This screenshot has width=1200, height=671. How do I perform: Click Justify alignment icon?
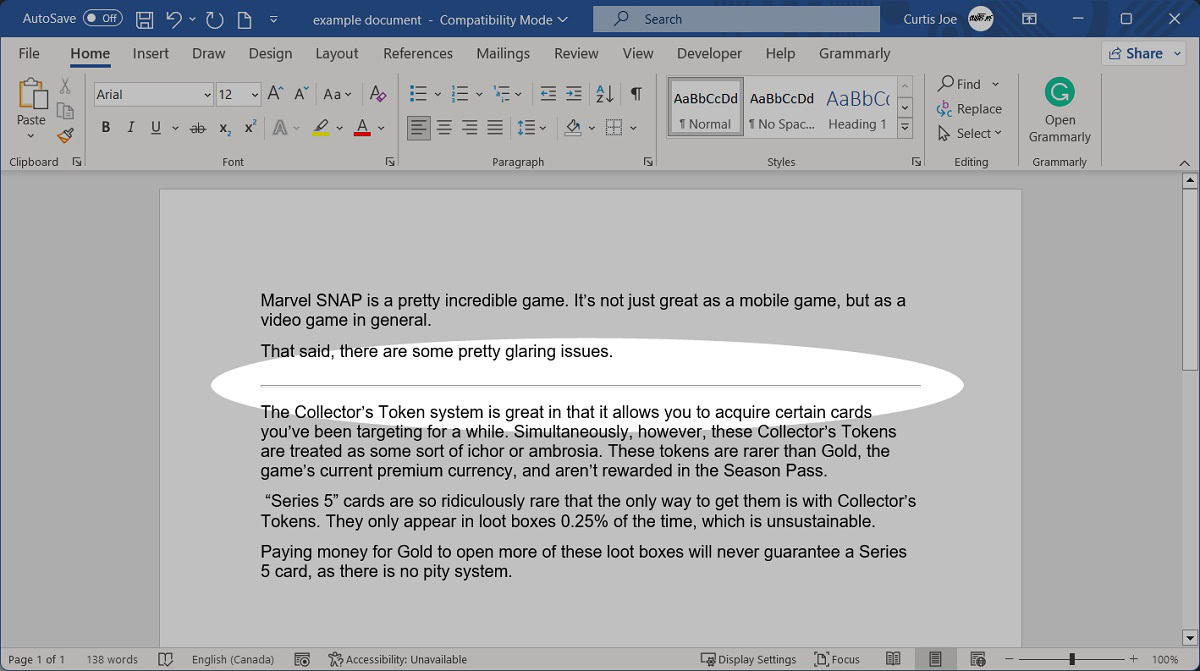tap(495, 128)
